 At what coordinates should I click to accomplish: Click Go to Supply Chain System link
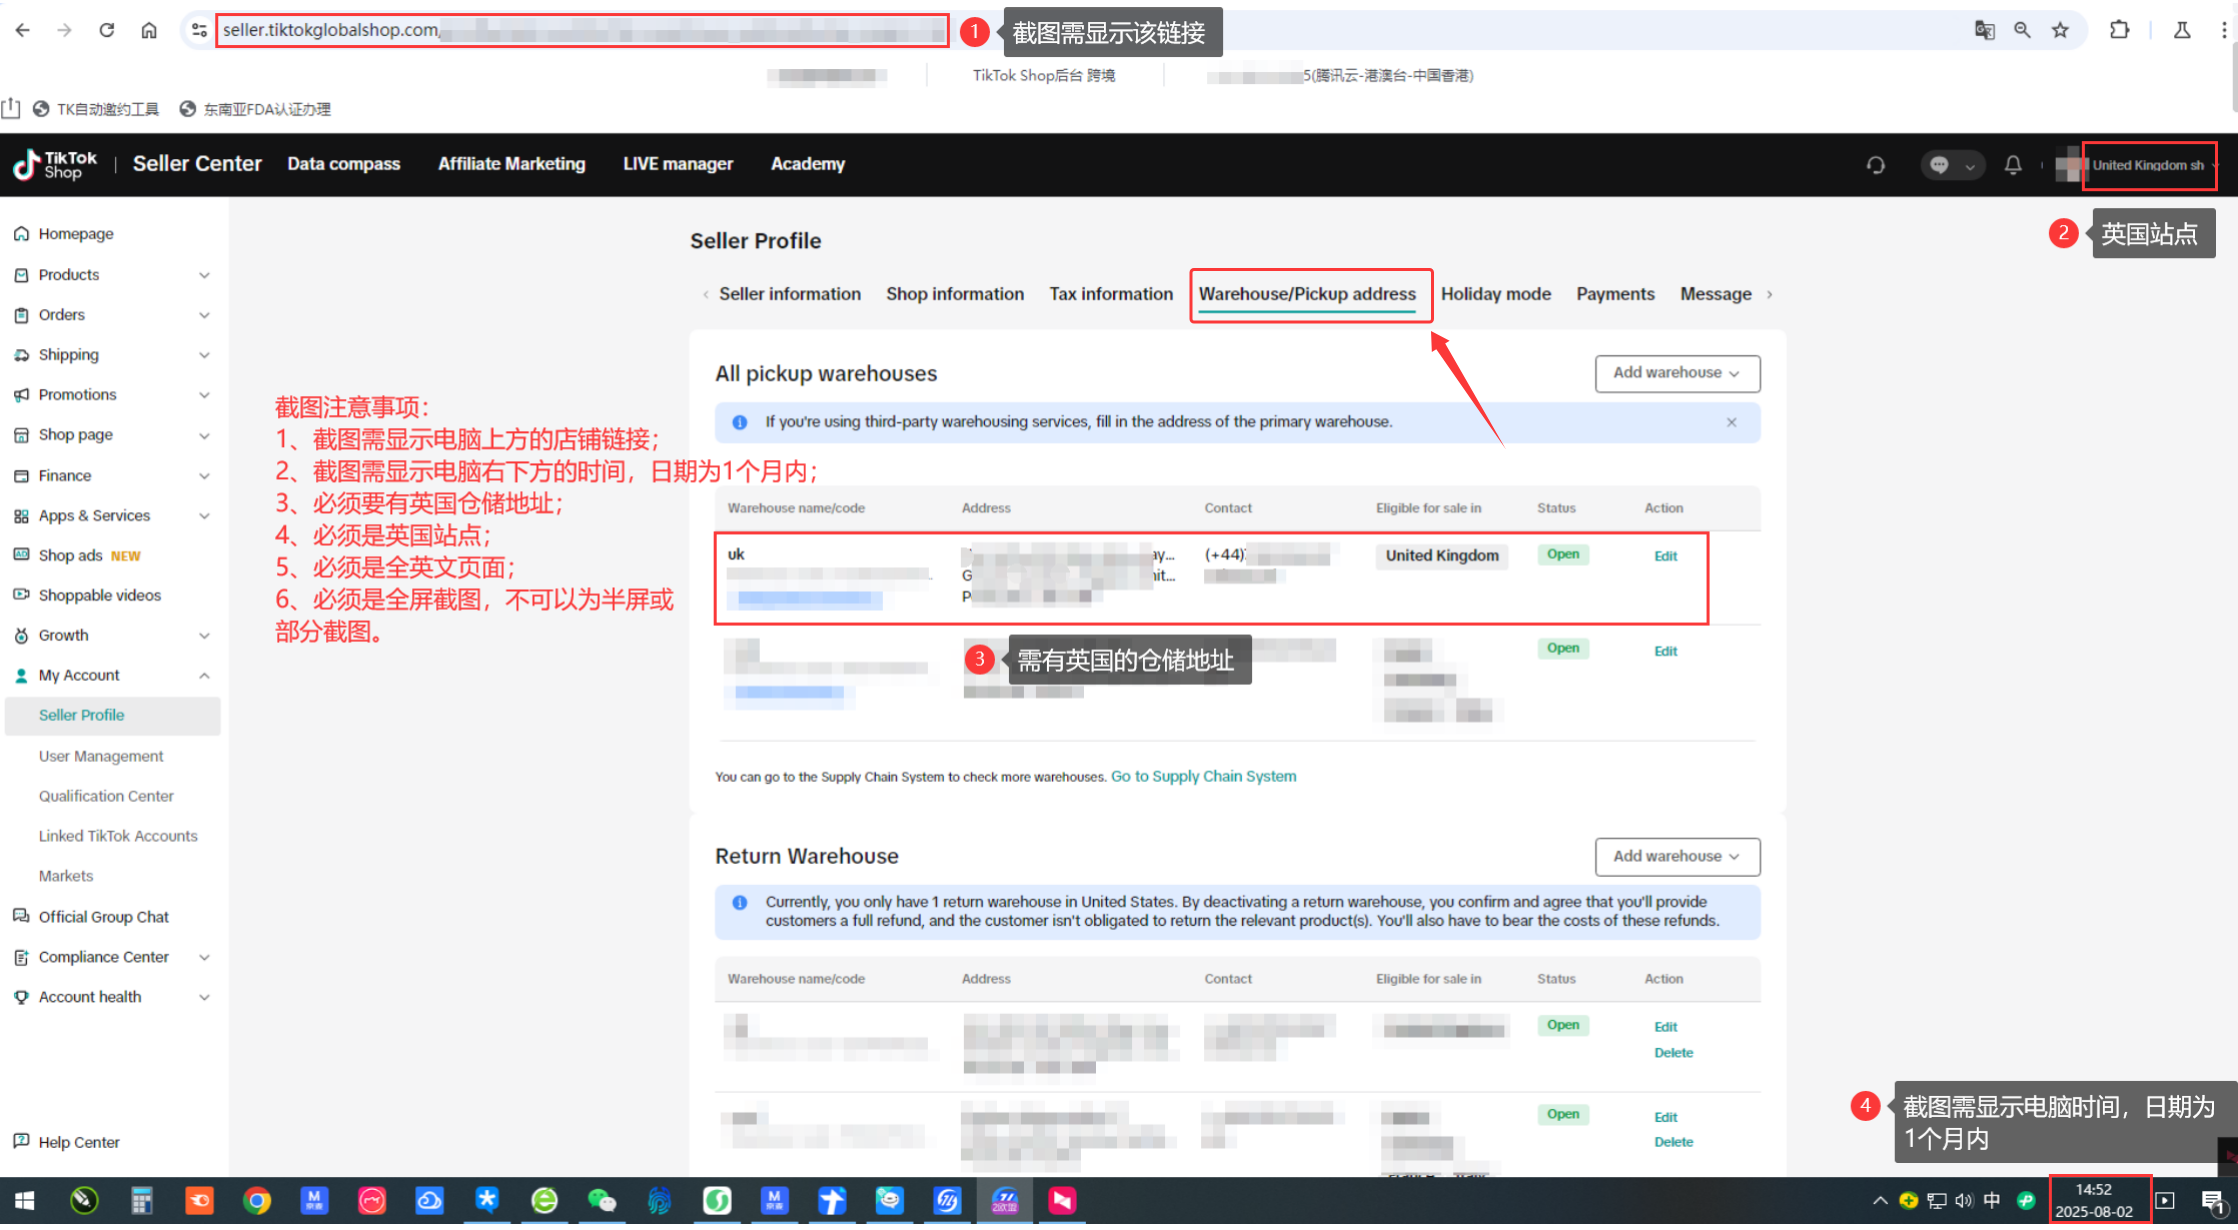click(1203, 777)
